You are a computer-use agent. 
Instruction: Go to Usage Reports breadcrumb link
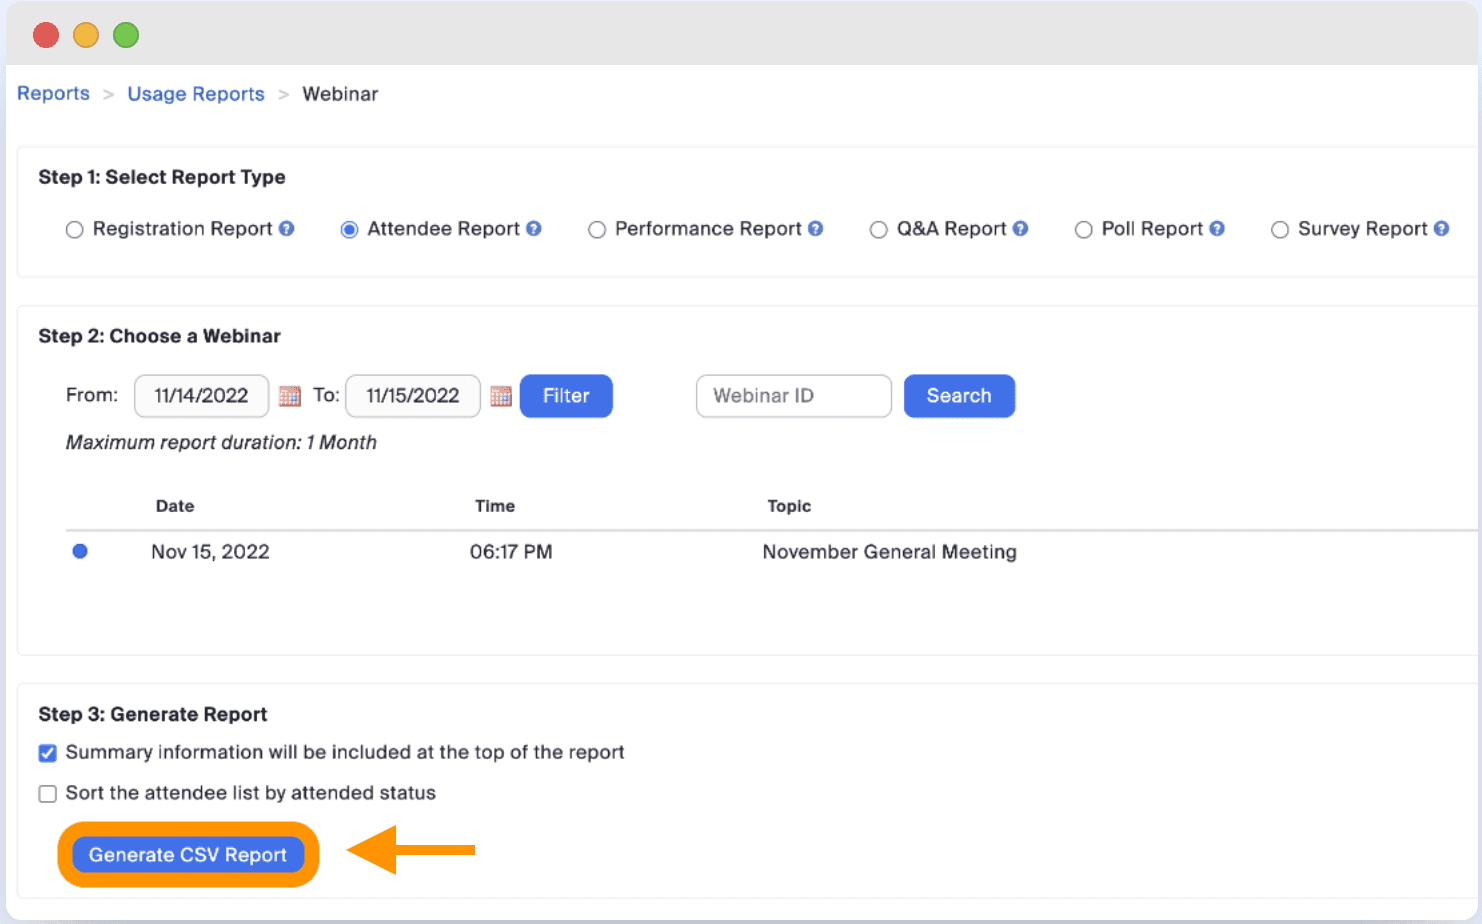(x=196, y=94)
